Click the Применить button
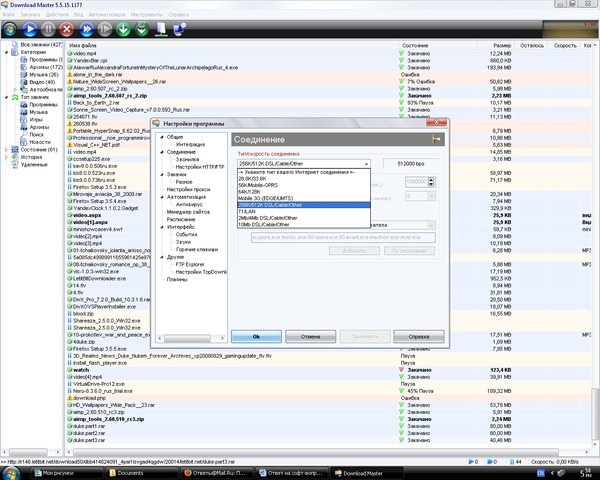The image size is (600, 480). tap(365, 336)
